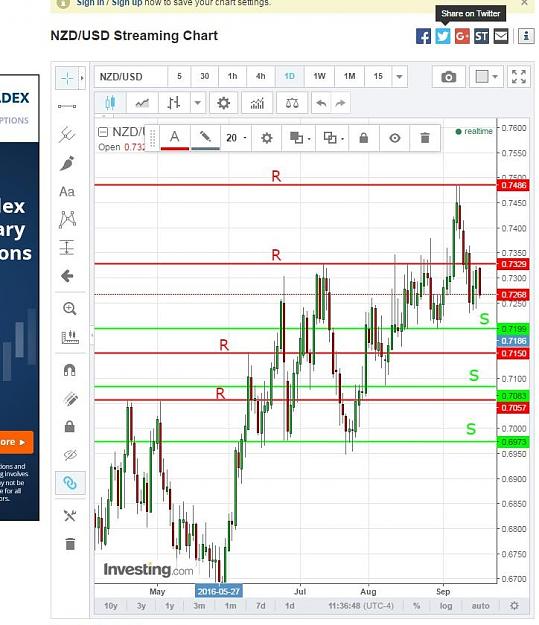Hide the selected drawing with eye icon
This screenshot has height=625, width=539.
(x=395, y=138)
